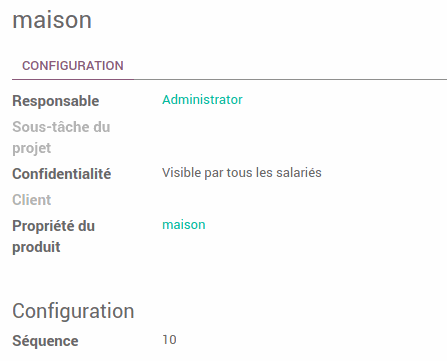The width and height of the screenshot is (447, 361).
Task: Open the Administrator responsible link
Action: tap(202, 100)
